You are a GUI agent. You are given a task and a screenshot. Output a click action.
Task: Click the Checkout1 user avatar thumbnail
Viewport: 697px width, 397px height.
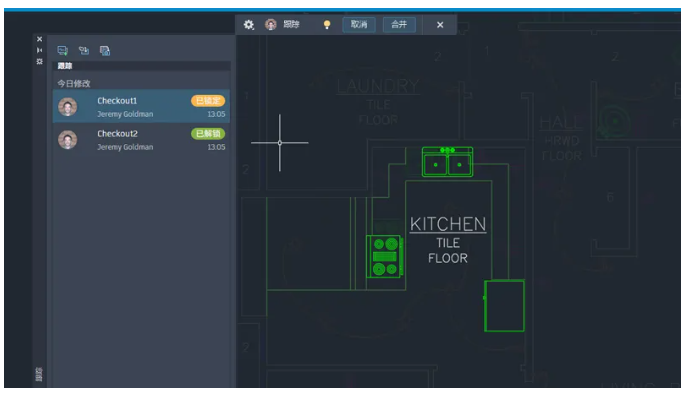pyautogui.click(x=68, y=107)
